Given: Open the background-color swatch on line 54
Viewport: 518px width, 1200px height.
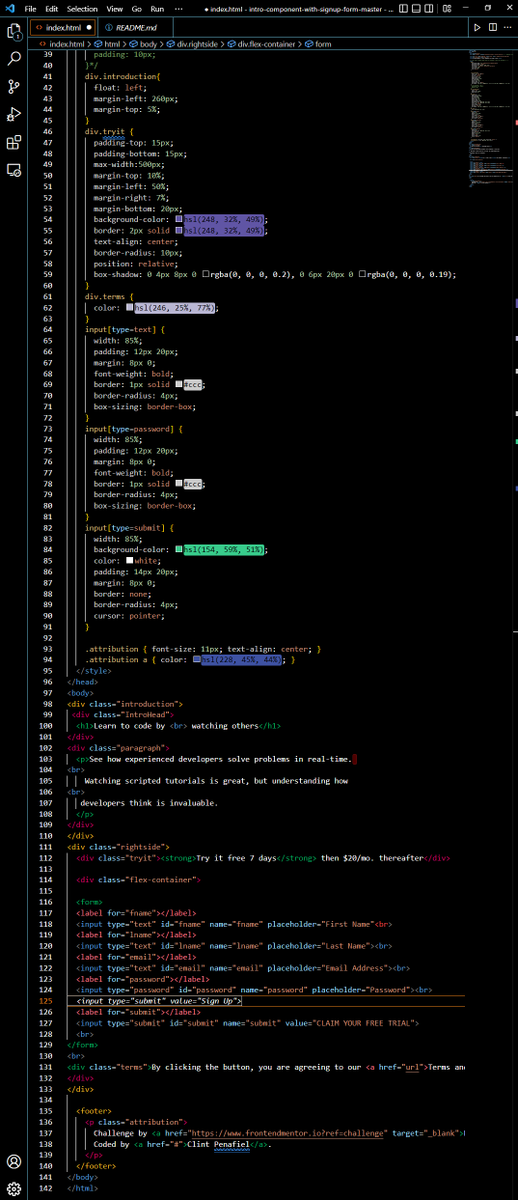Looking at the screenshot, I should coord(179,219).
